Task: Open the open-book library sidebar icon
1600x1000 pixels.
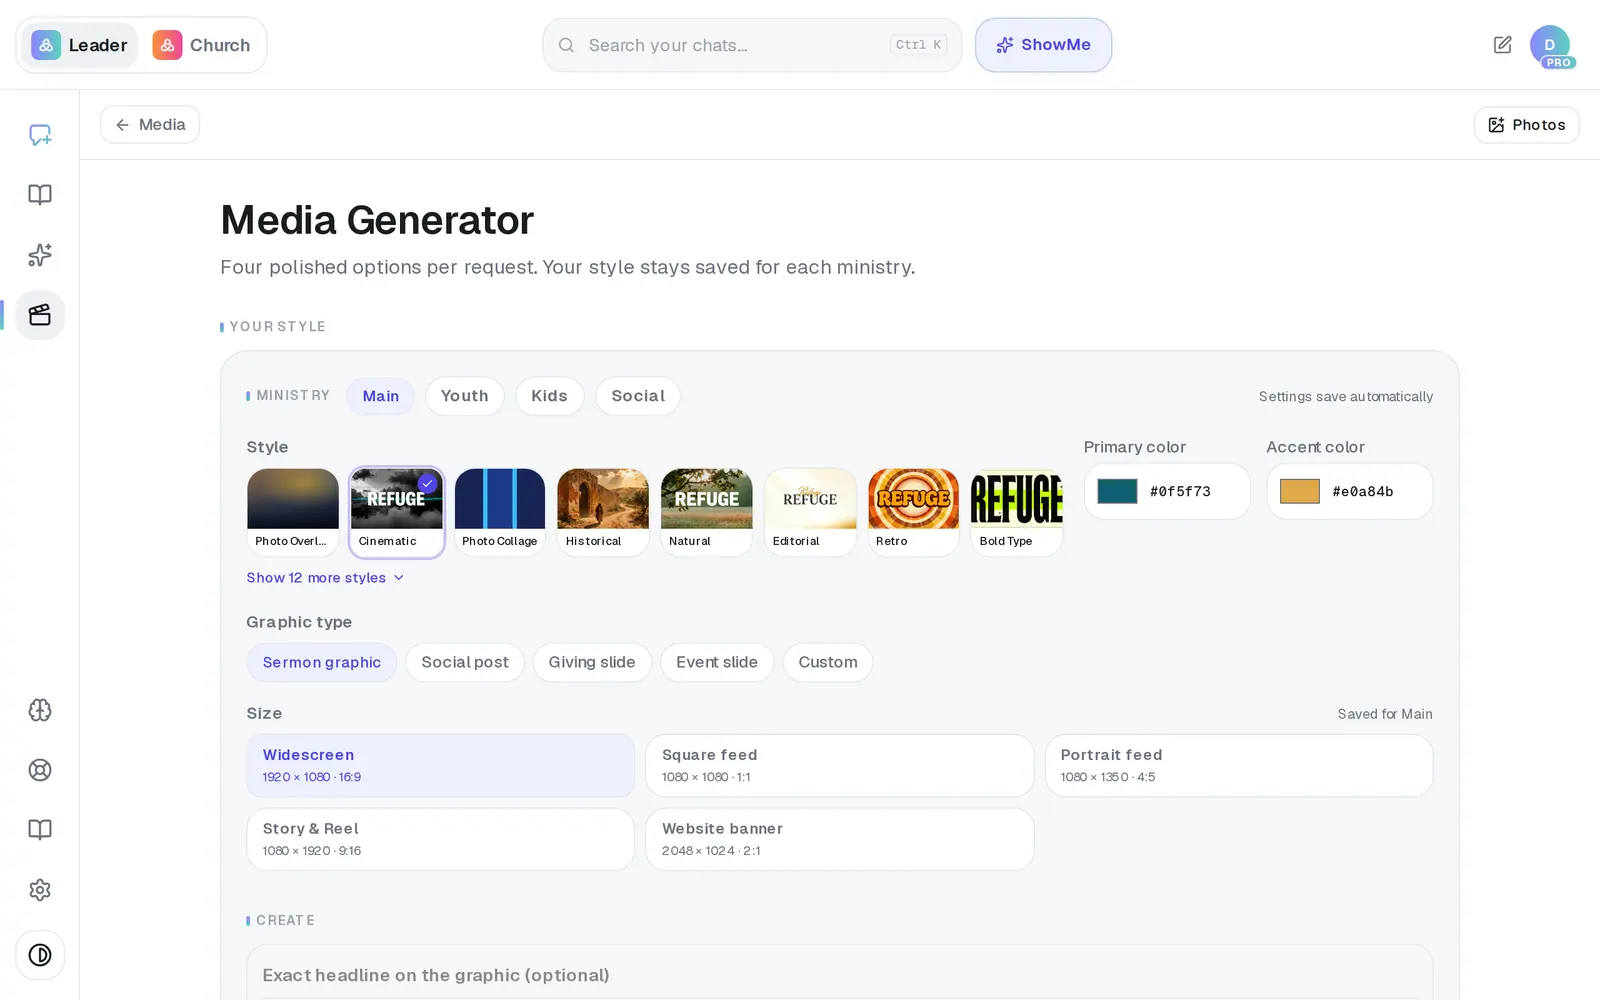Action: 40,195
